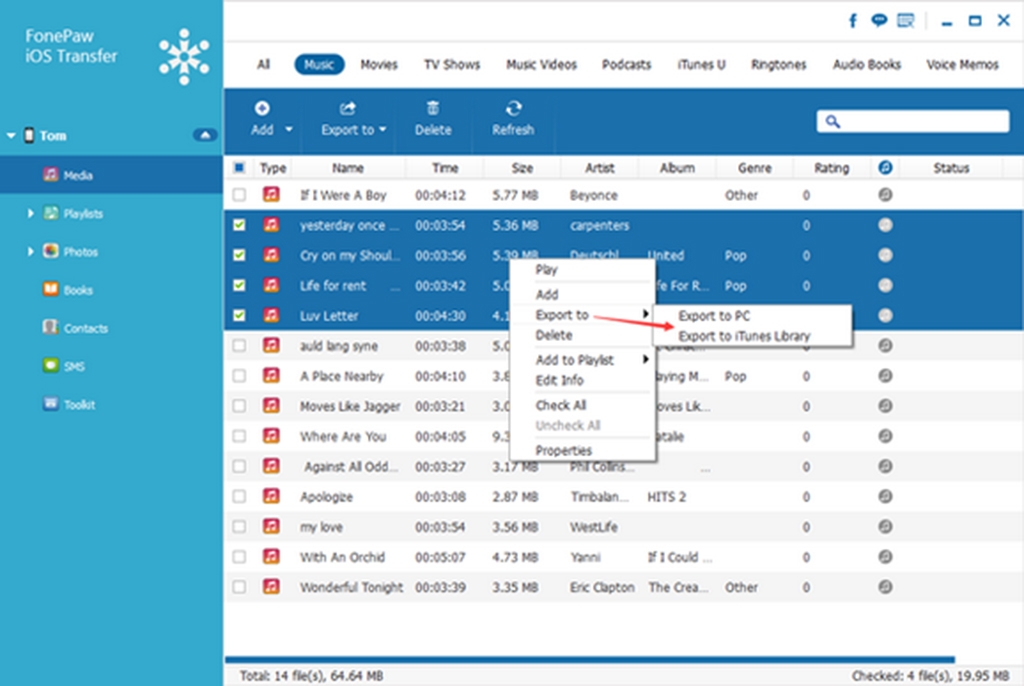Click the Refresh toolbar icon
Viewport: 1024px width, 686px height.
pyautogui.click(x=512, y=109)
